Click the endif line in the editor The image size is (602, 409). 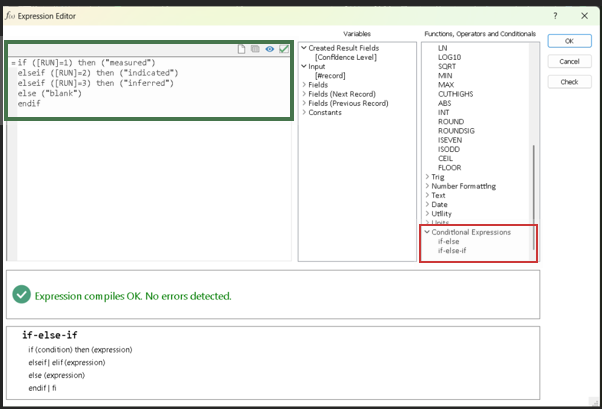tap(29, 104)
